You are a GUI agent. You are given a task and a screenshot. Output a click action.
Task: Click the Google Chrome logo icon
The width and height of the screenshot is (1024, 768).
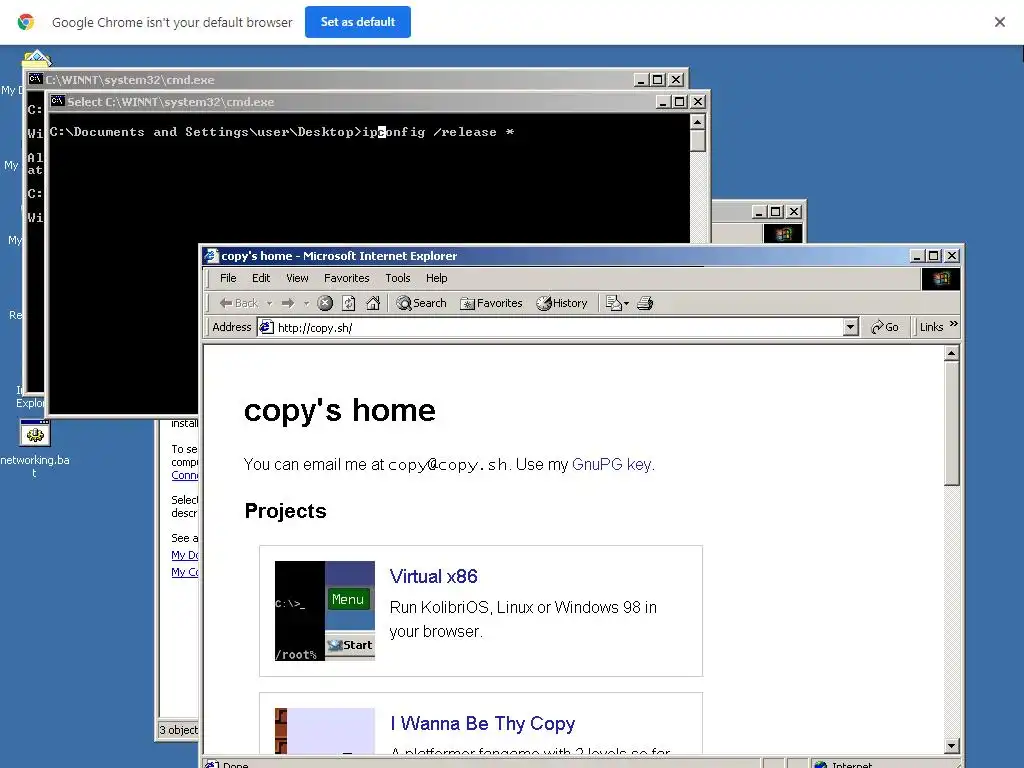26,22
